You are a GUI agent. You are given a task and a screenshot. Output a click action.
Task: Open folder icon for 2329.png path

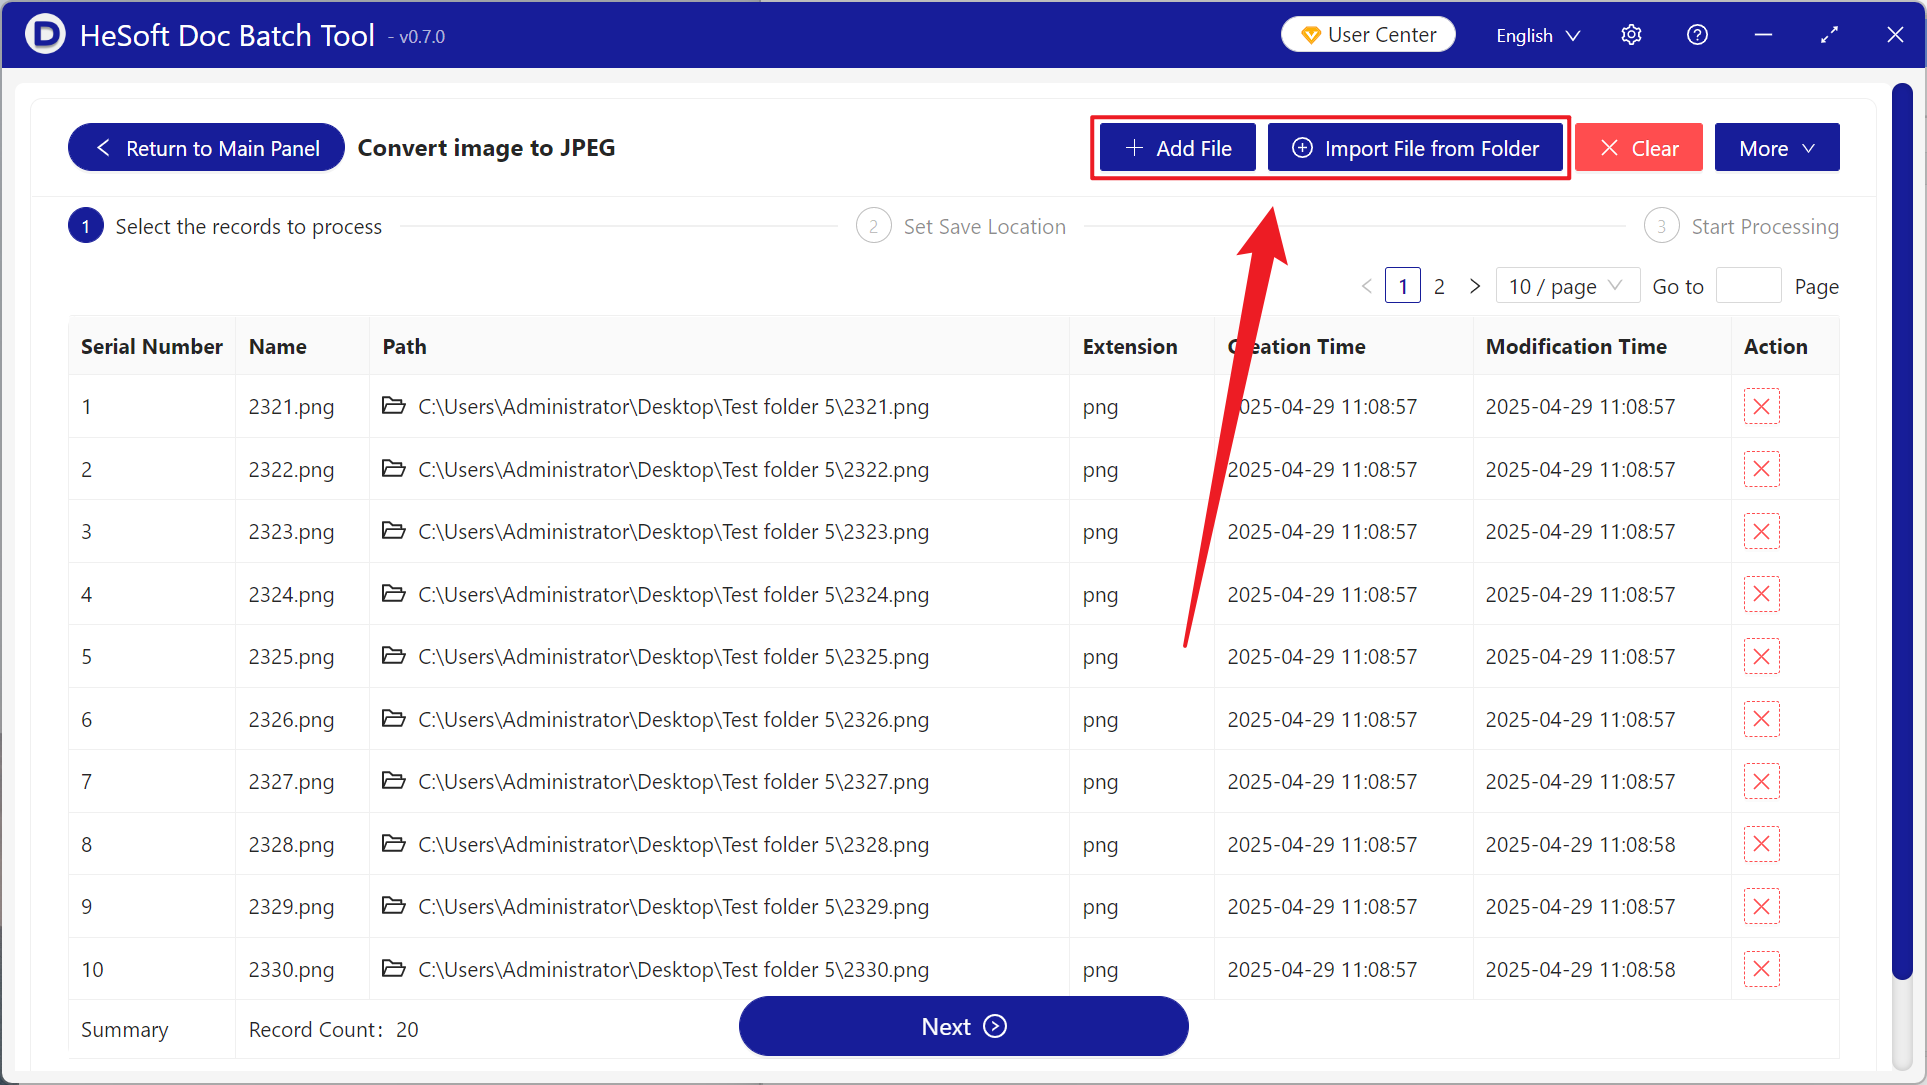pyautogui.click(x=394, y=905)
